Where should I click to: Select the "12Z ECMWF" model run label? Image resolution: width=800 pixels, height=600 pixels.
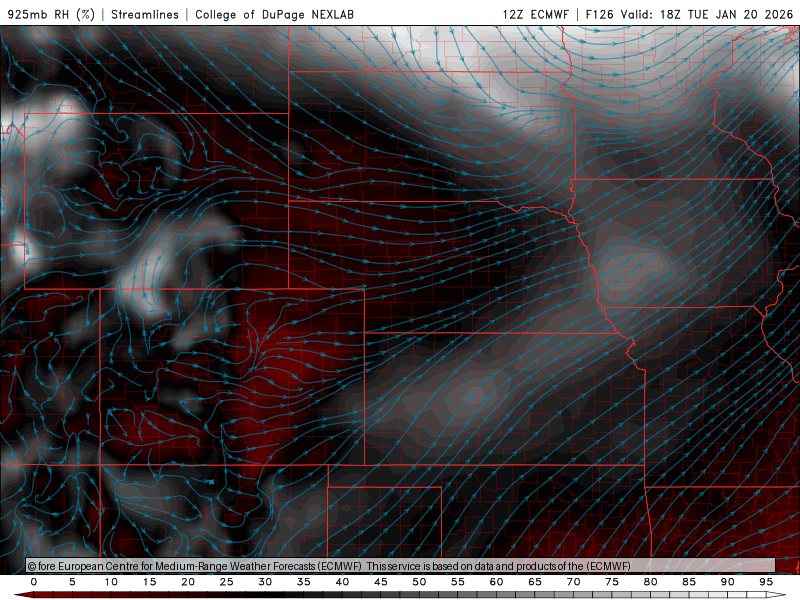535,14
